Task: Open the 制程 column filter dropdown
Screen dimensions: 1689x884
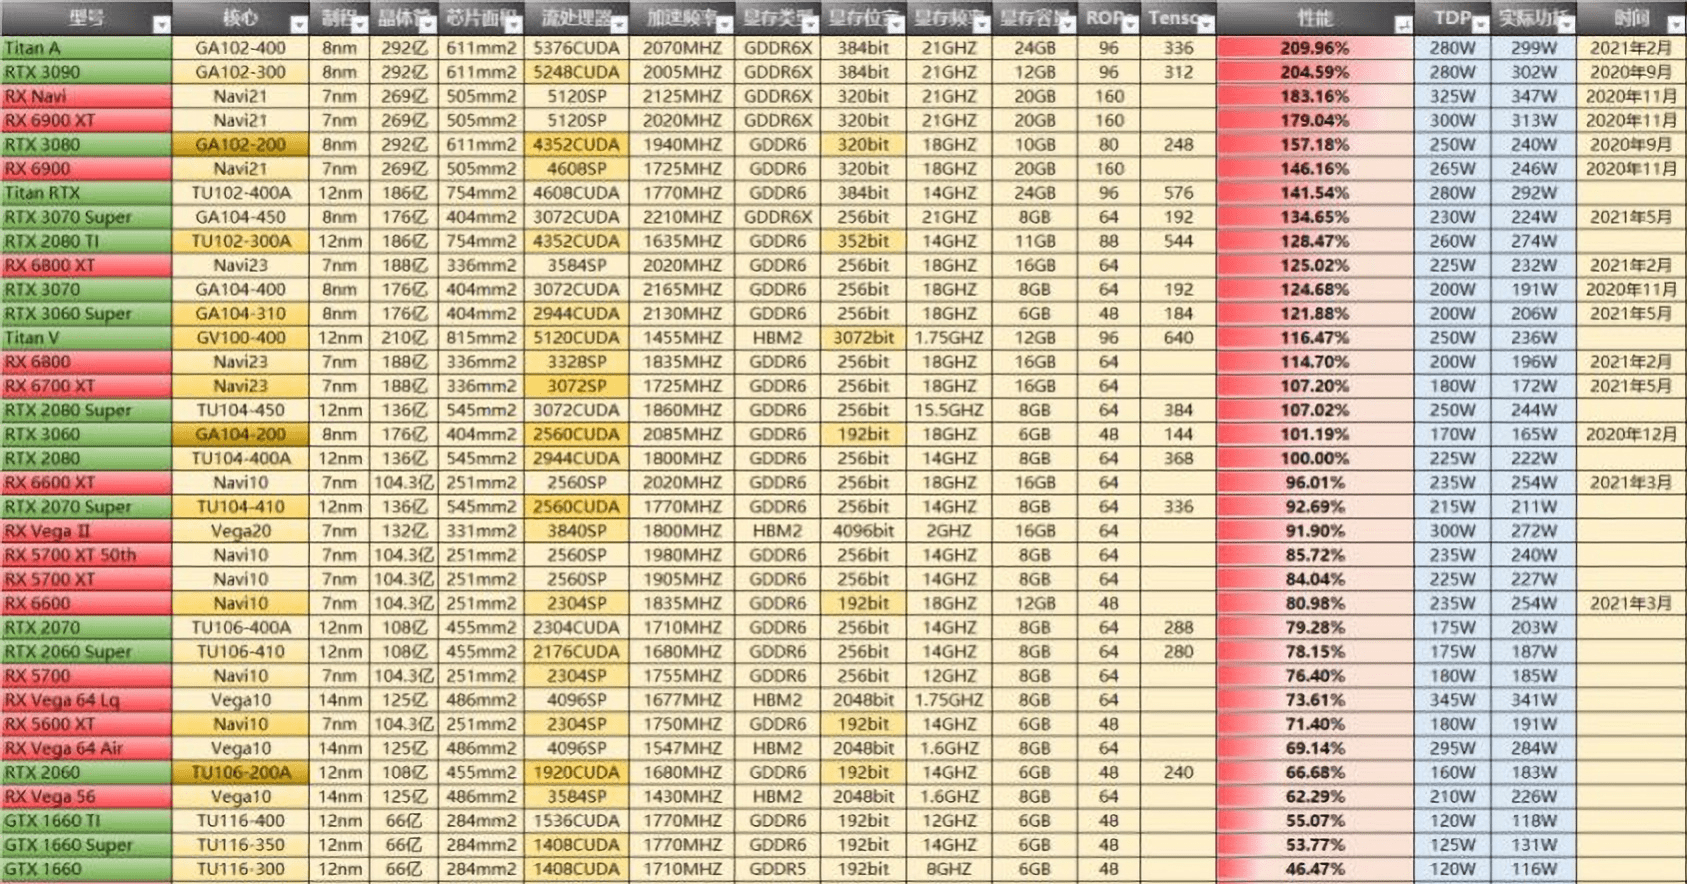Action: click(x=359, y=24)
